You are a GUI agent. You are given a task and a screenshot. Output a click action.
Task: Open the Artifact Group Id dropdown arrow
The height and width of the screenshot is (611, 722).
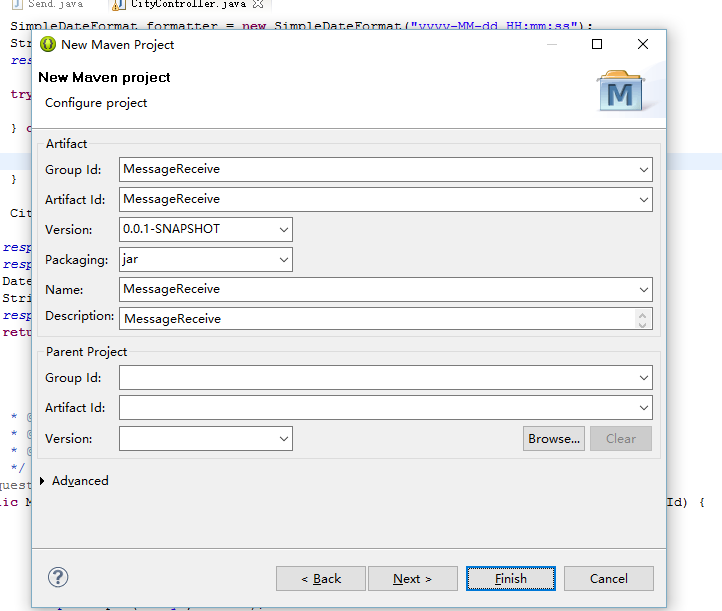pos(644,169)
